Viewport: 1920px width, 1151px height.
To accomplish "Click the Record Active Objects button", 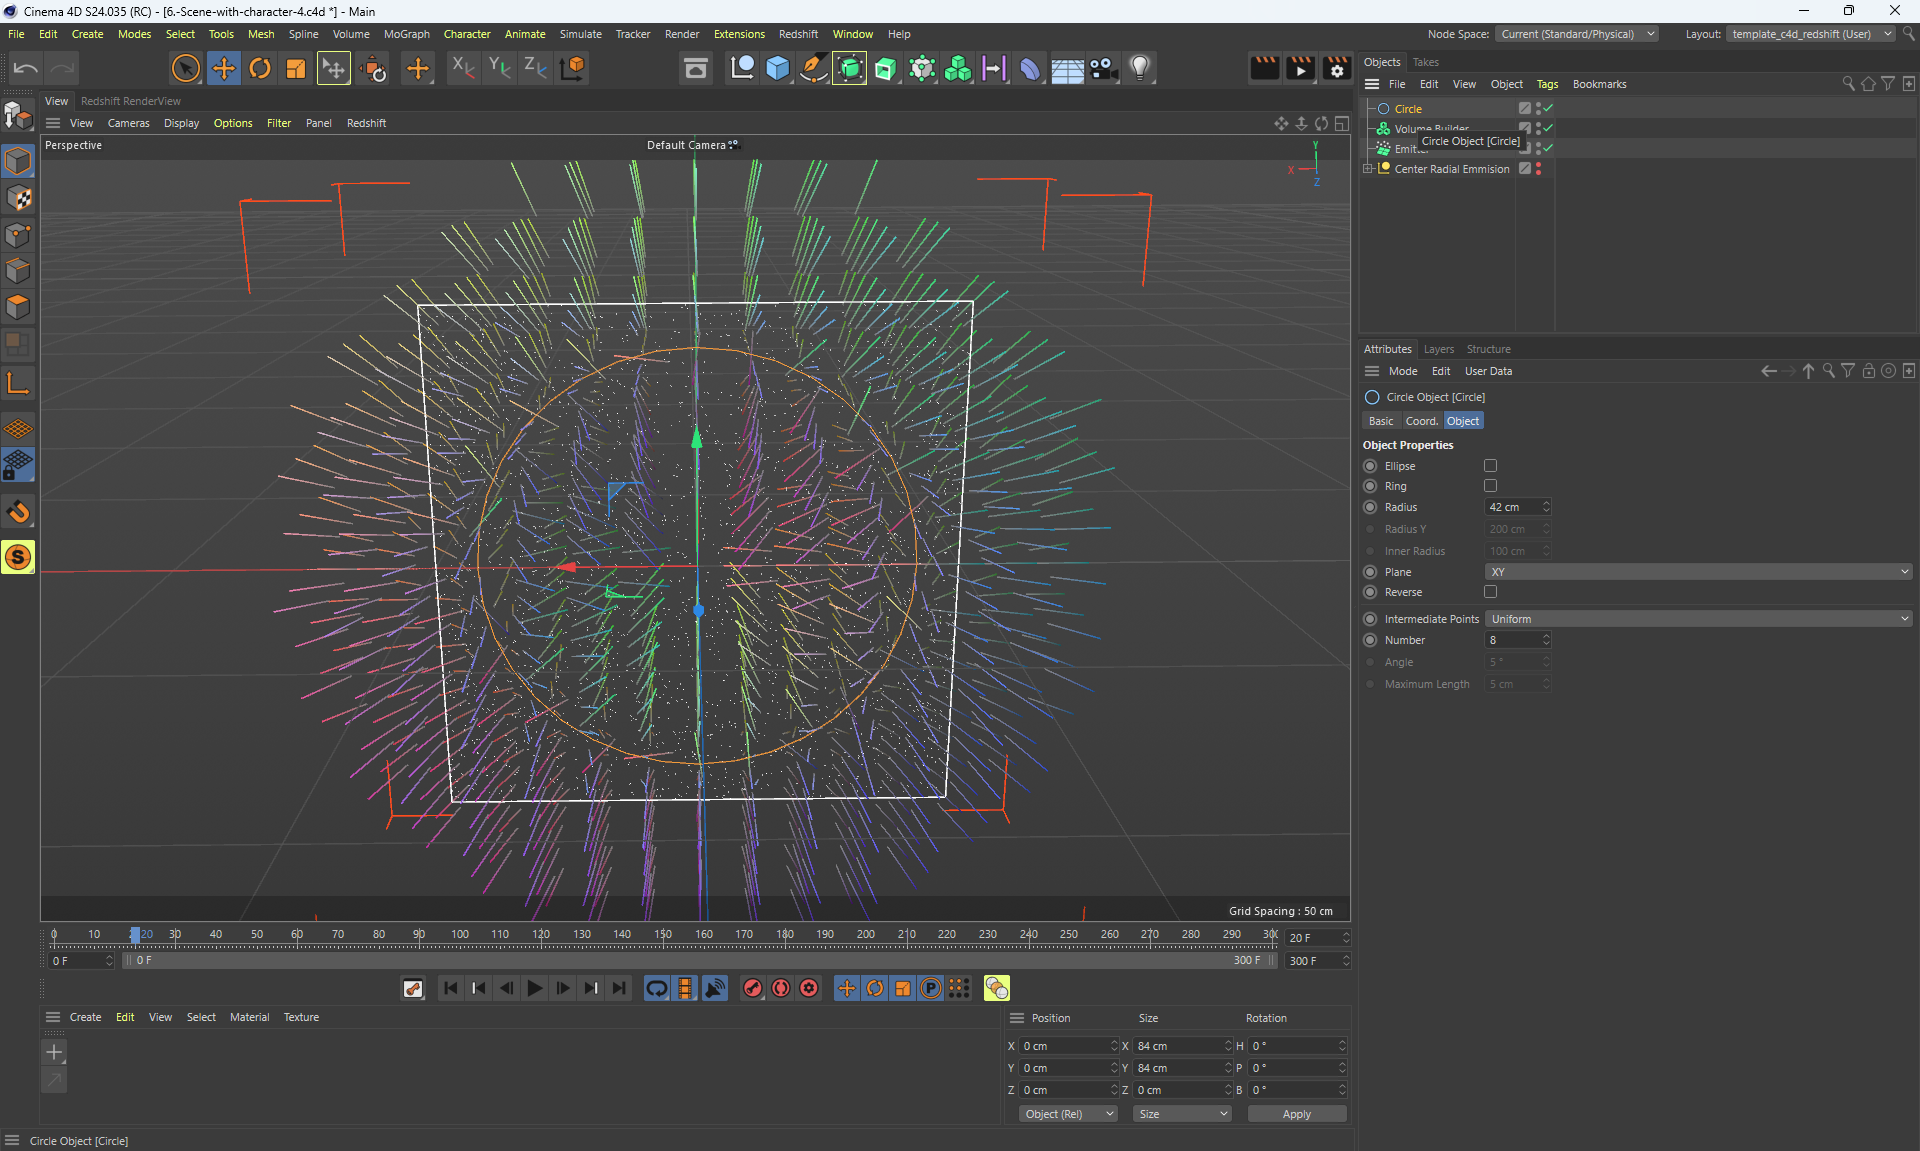I will tap(753, 988).
